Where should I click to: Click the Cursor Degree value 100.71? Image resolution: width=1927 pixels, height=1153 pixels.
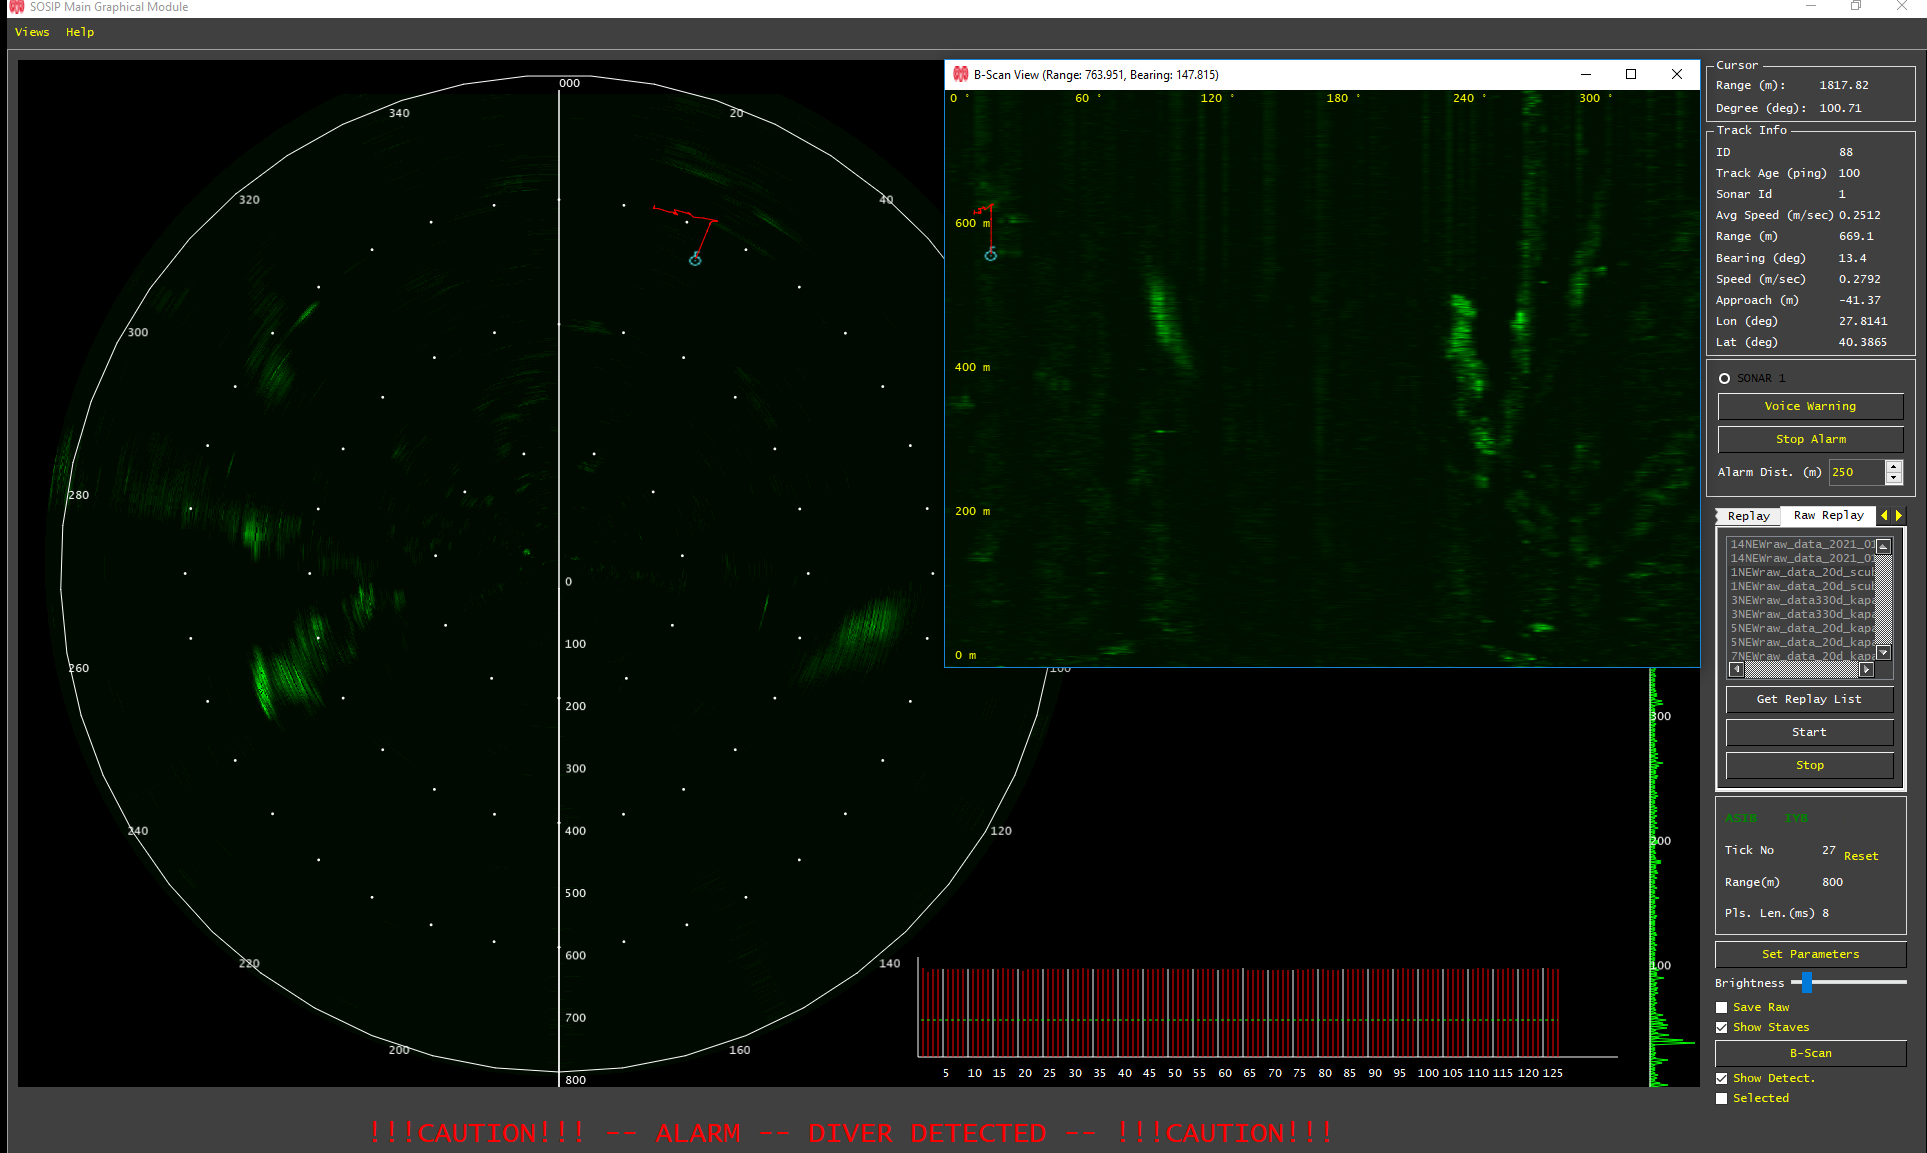[x=1840, y=108]
